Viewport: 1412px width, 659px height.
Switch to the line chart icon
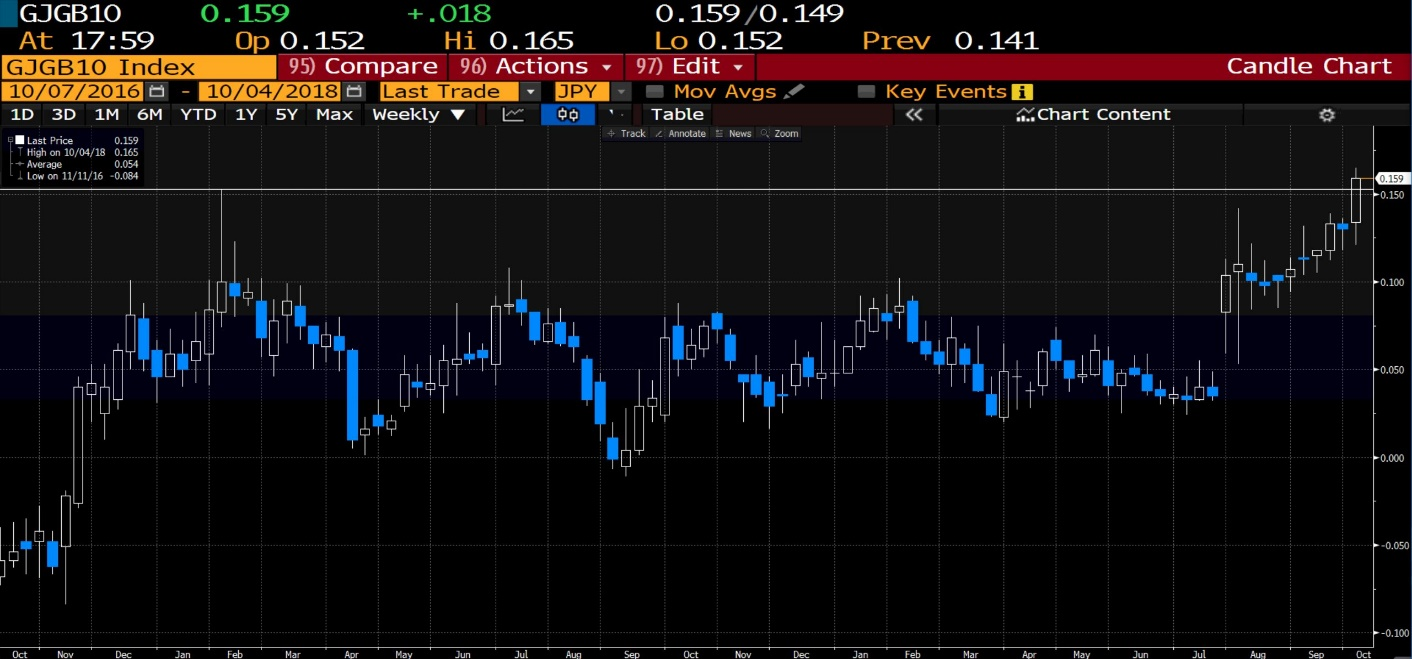click(513, 114)
